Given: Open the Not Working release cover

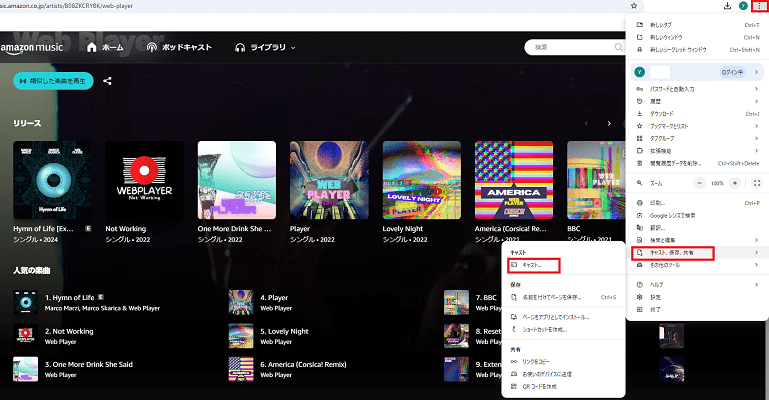Looking at the screenshot, I should [144, 180].
